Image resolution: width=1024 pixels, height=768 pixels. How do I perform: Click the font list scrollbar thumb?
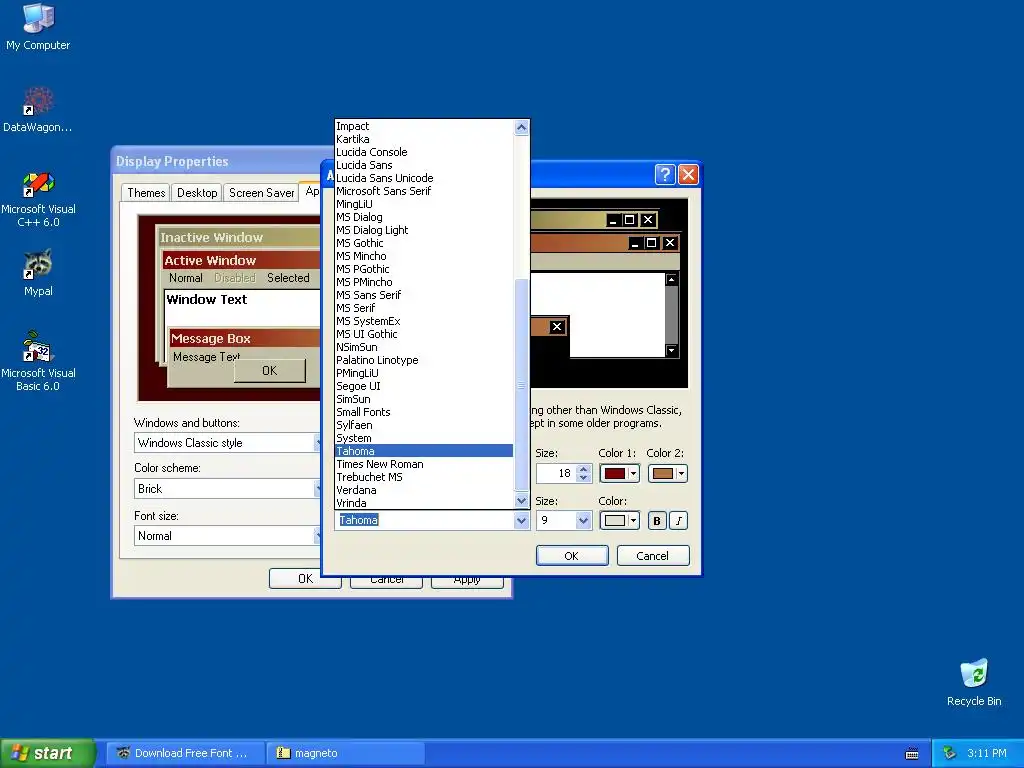coord(521,384)
